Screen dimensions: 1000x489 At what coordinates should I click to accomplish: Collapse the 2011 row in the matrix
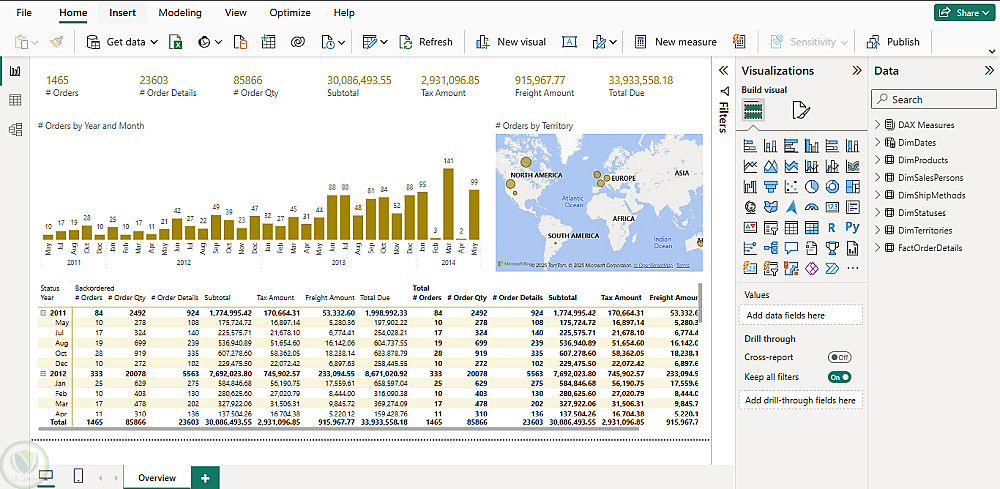pyautogui.click(x=42, y=313)
